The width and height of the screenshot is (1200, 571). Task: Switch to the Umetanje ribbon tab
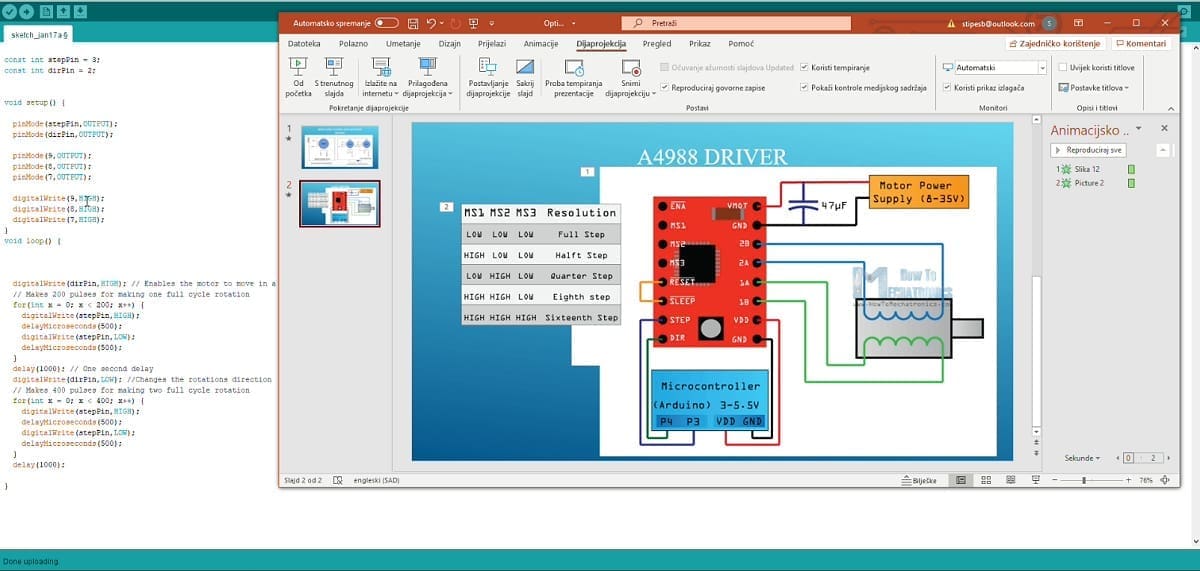click(403, 44)
